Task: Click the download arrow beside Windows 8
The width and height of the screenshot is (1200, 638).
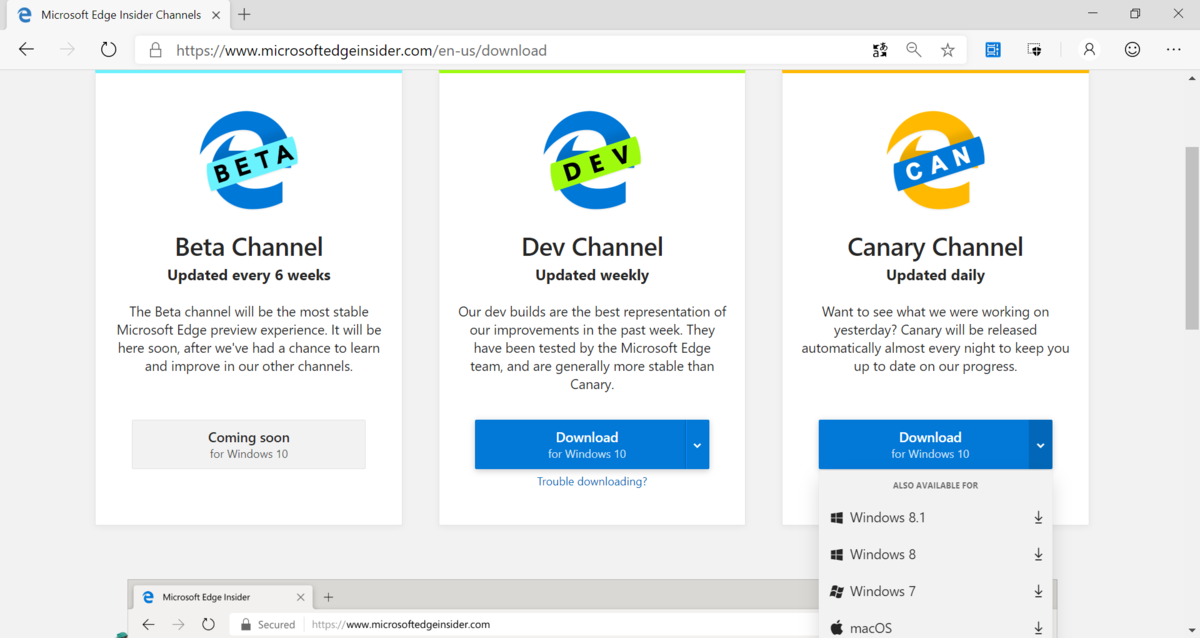Action: point(1038,555)
